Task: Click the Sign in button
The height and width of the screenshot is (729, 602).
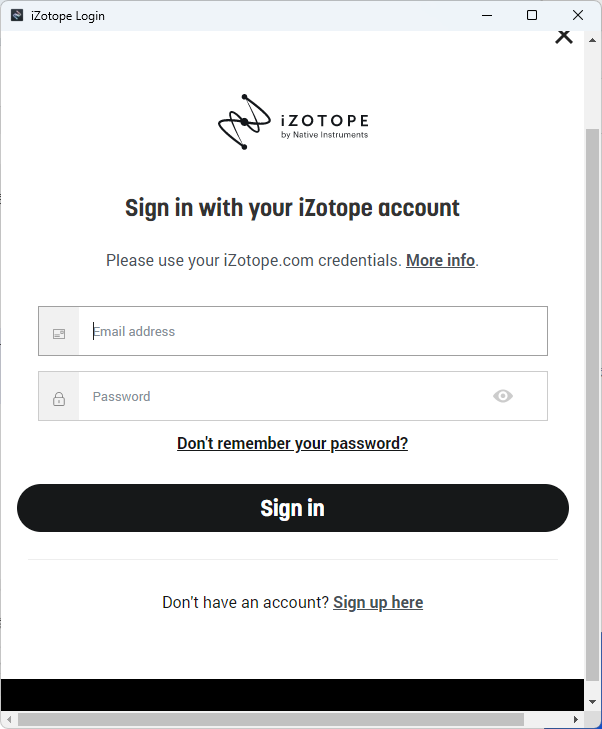Action: (x=293, y=508)
